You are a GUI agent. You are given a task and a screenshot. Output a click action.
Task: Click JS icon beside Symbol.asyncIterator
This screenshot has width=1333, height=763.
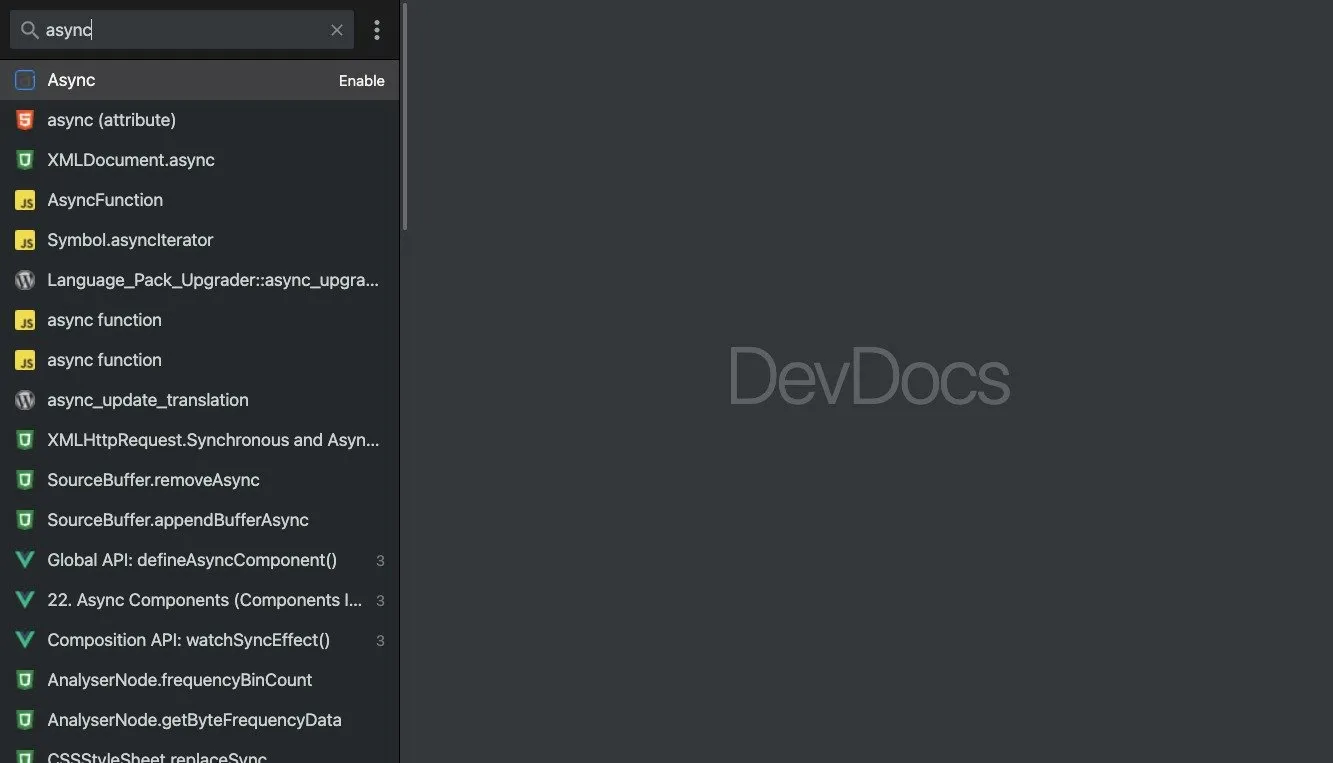click(x=25, y=240)
